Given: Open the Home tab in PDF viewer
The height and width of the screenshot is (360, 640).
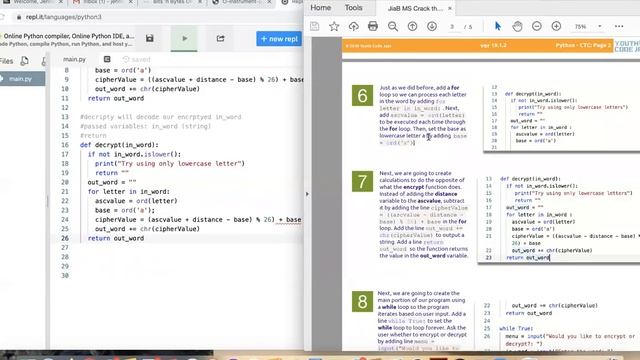Looking at the screenshot, I should tap(320, 8).
